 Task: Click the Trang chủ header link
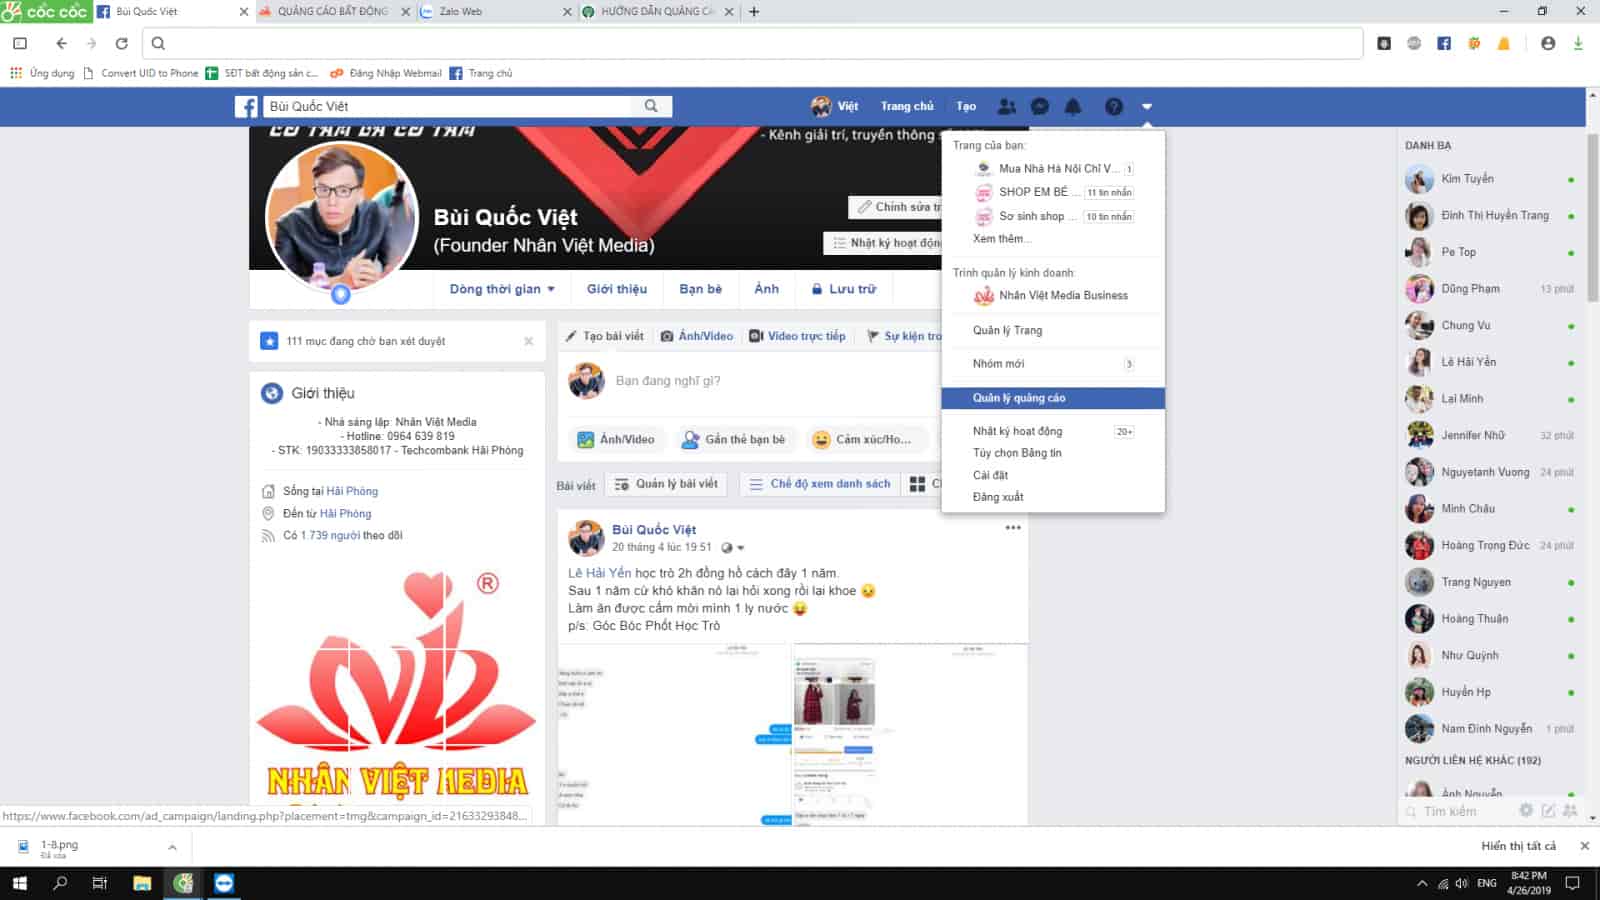click(907, 106)
